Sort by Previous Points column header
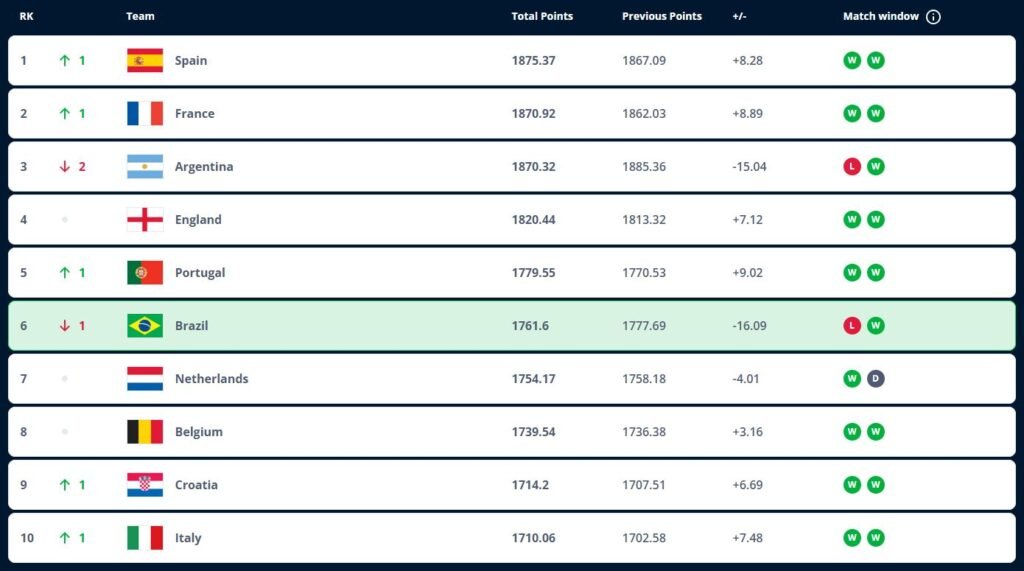This screenshot has width=1024, height=571. coord(662,17)
